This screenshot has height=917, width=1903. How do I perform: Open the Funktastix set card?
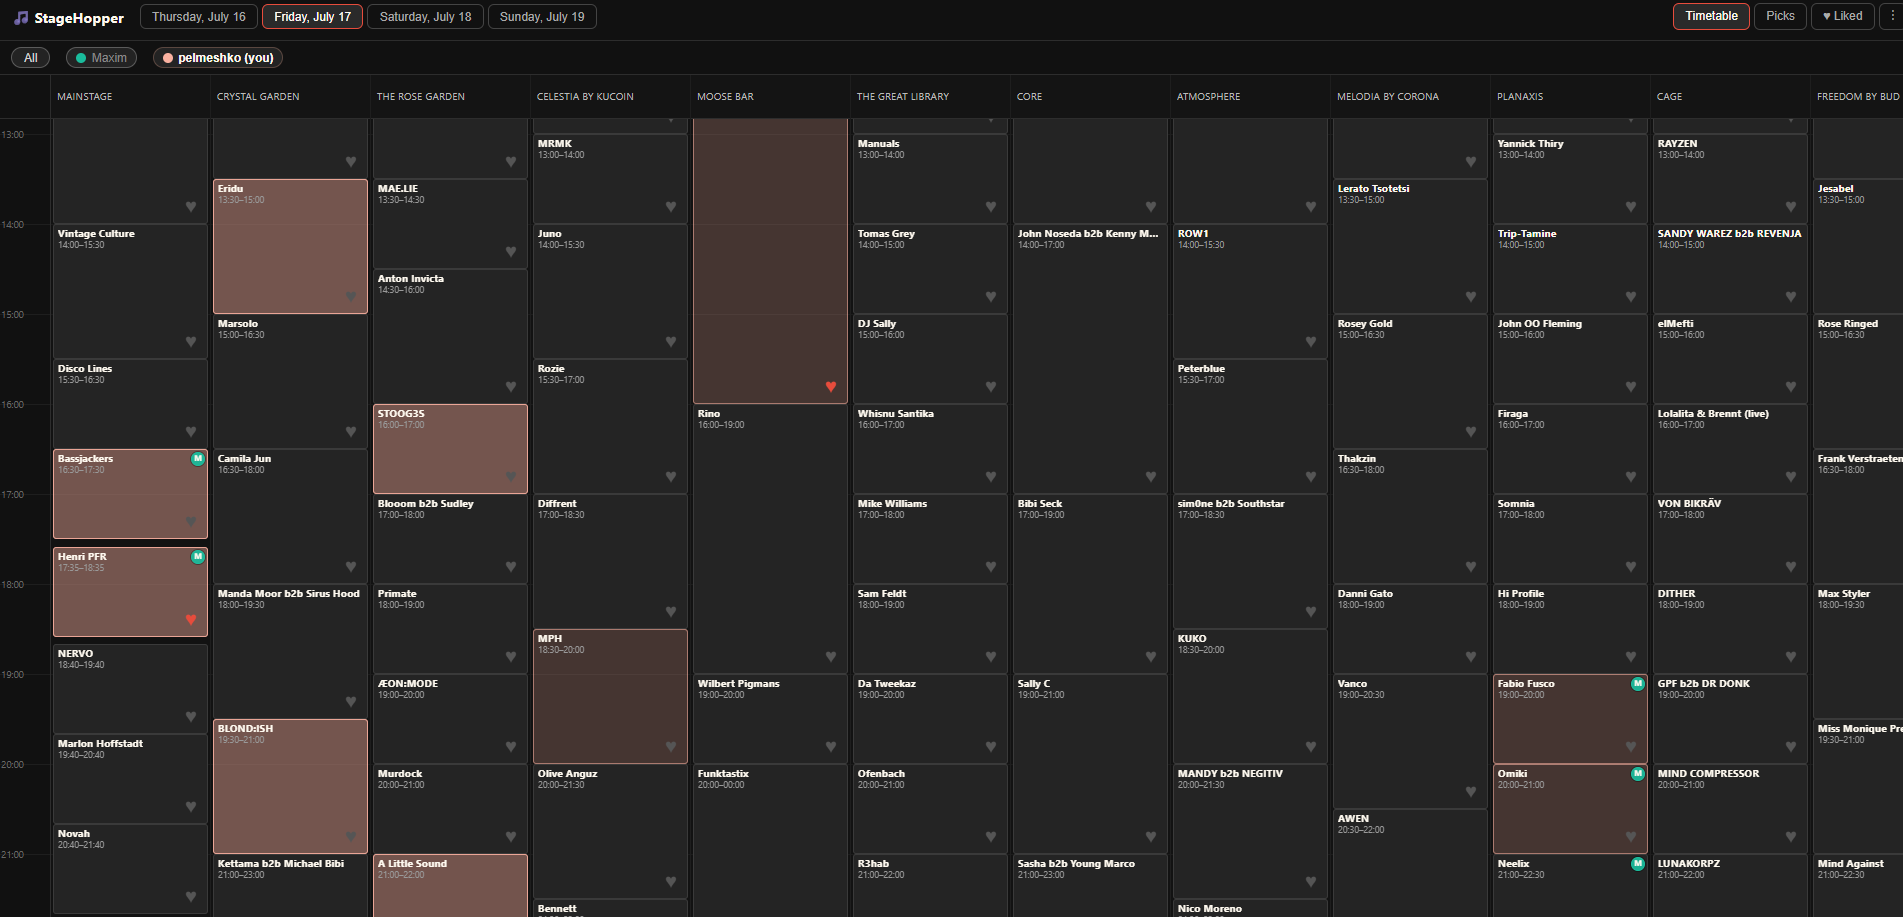[x=770, y=840]
